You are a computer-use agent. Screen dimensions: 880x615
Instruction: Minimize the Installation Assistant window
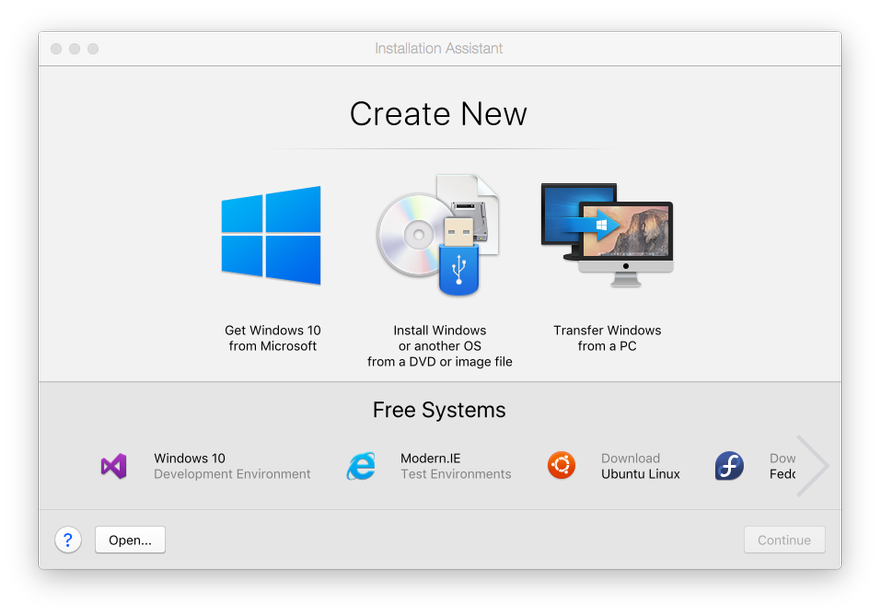(x=75, y=49)
